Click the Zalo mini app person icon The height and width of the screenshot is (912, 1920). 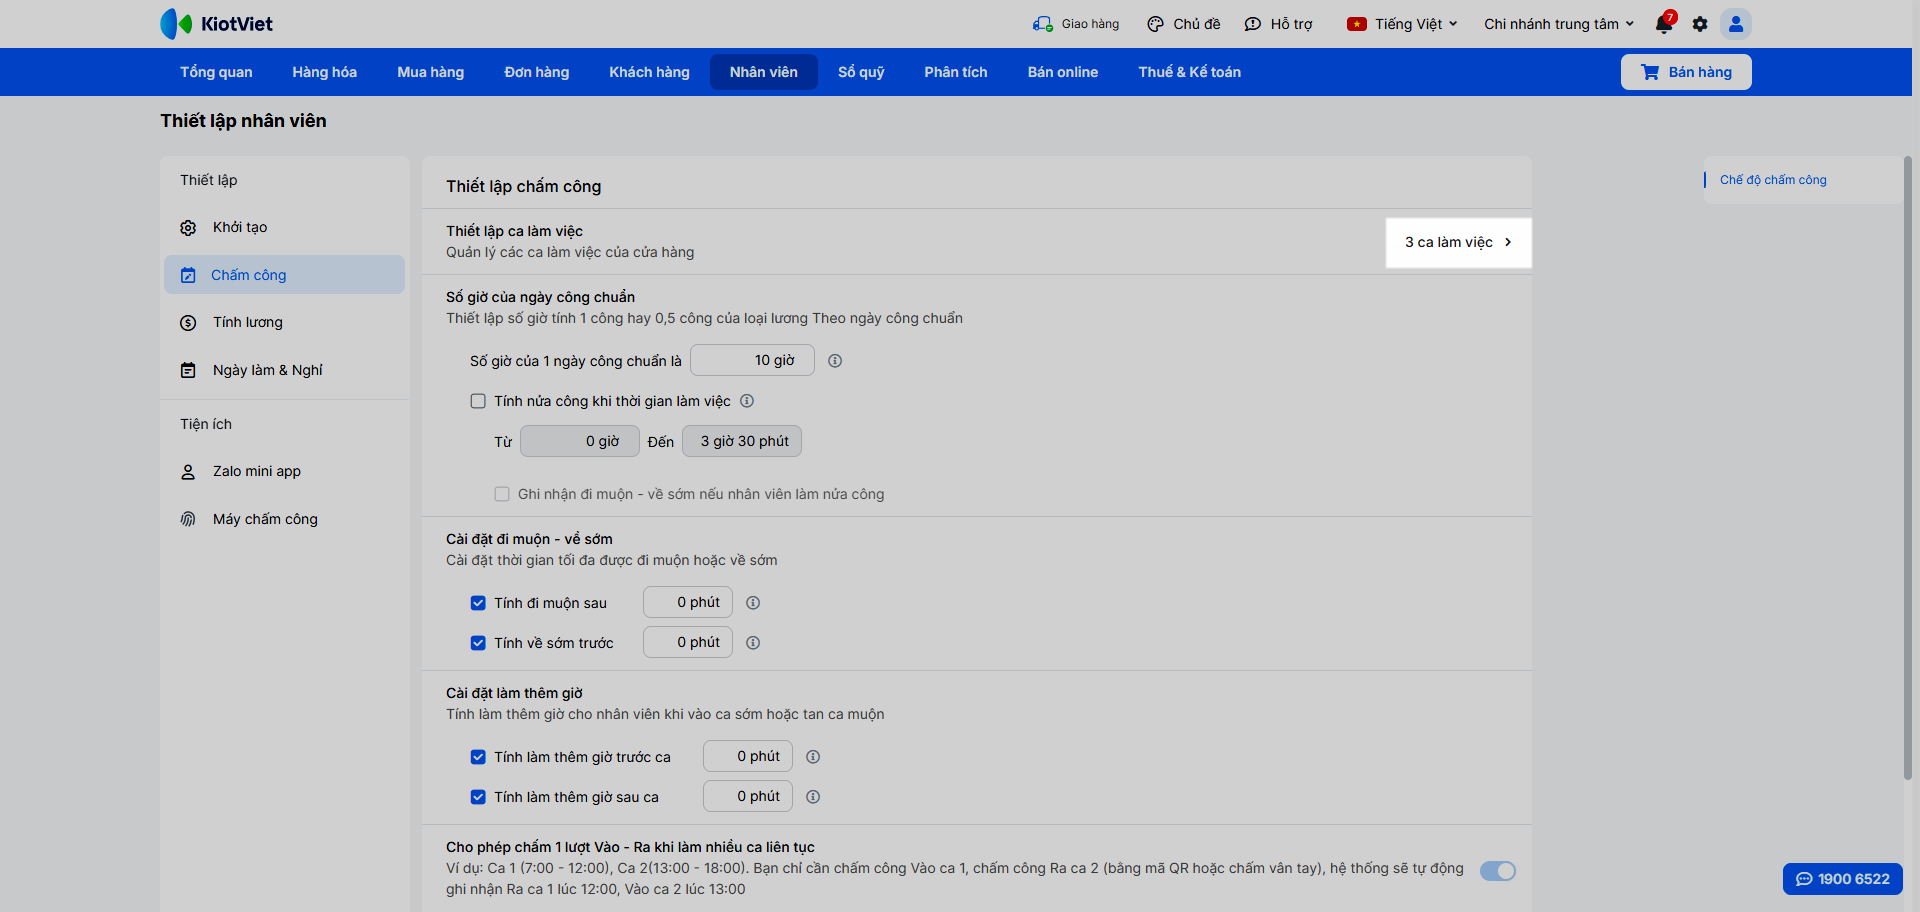[x=188, y=472]
